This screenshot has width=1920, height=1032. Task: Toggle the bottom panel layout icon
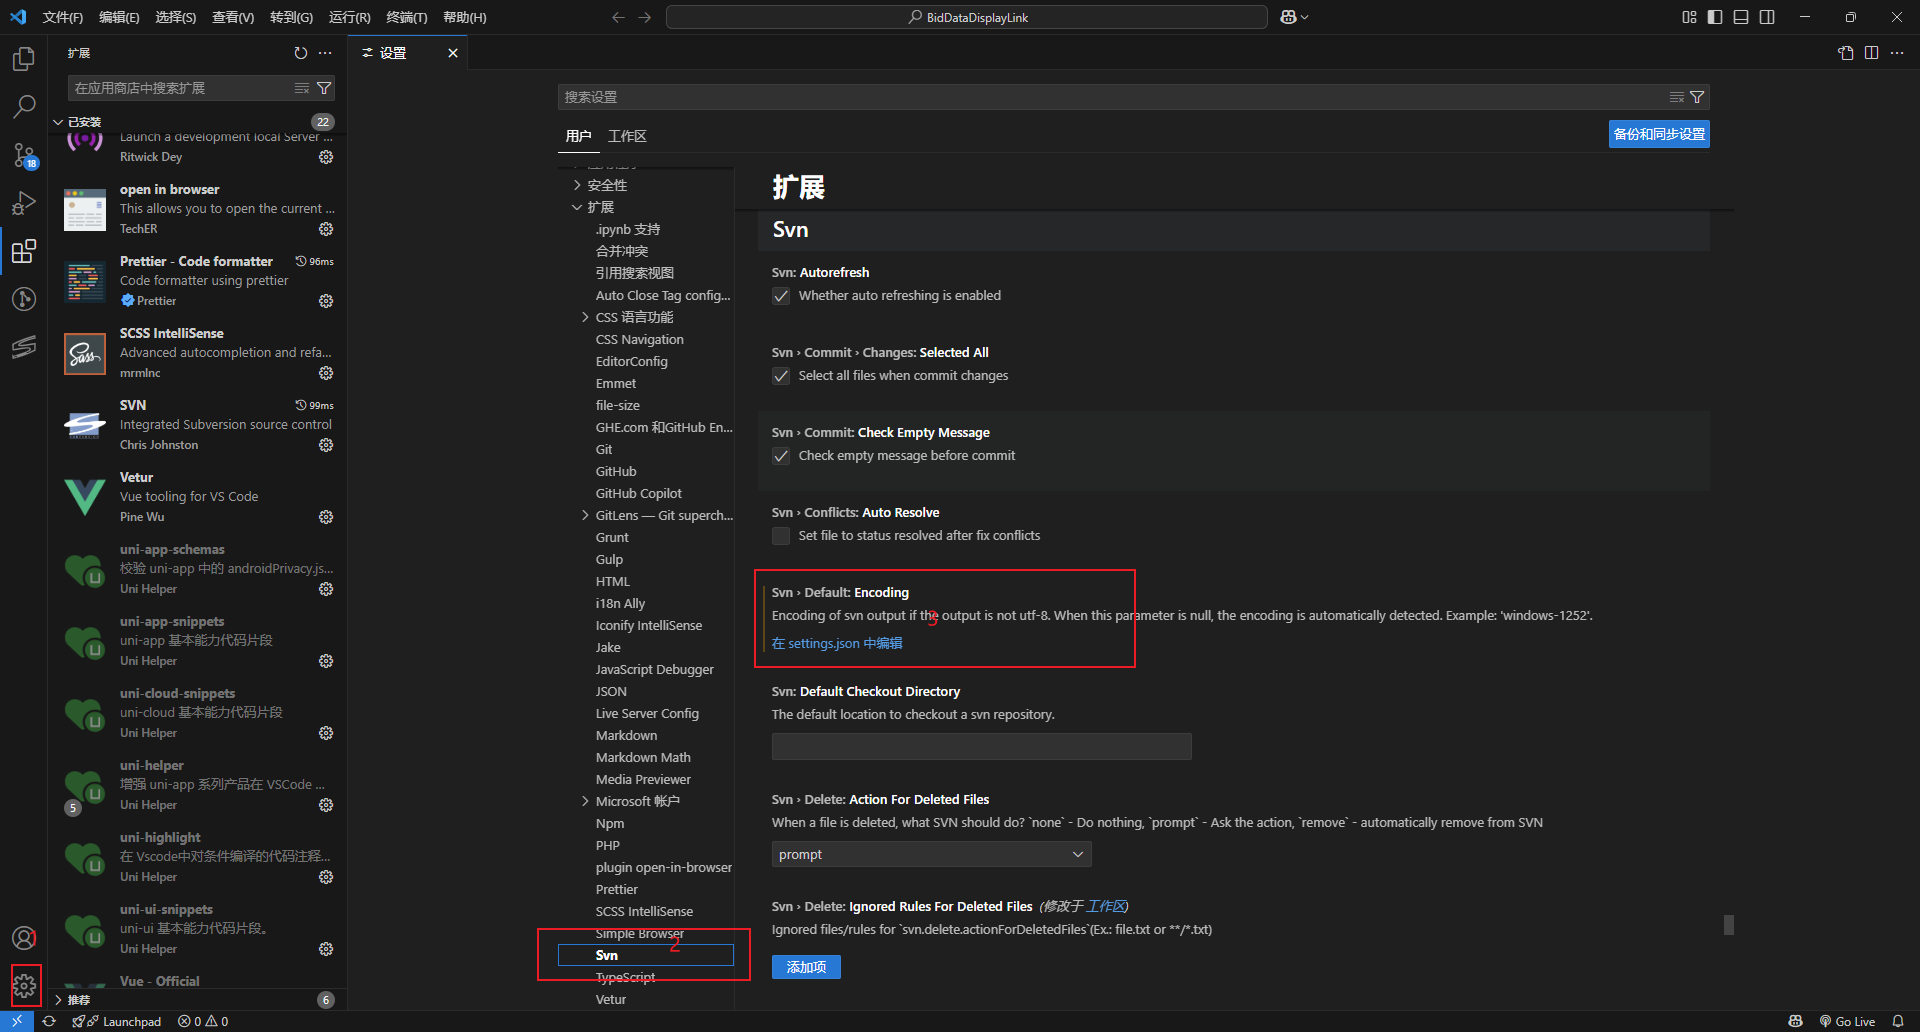coord(1741,17)
